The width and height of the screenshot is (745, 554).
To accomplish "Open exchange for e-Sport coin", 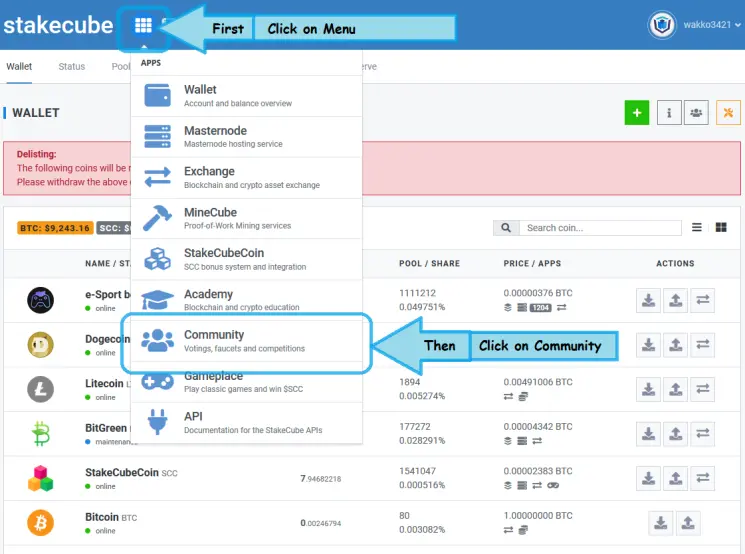I will point(703,300).
